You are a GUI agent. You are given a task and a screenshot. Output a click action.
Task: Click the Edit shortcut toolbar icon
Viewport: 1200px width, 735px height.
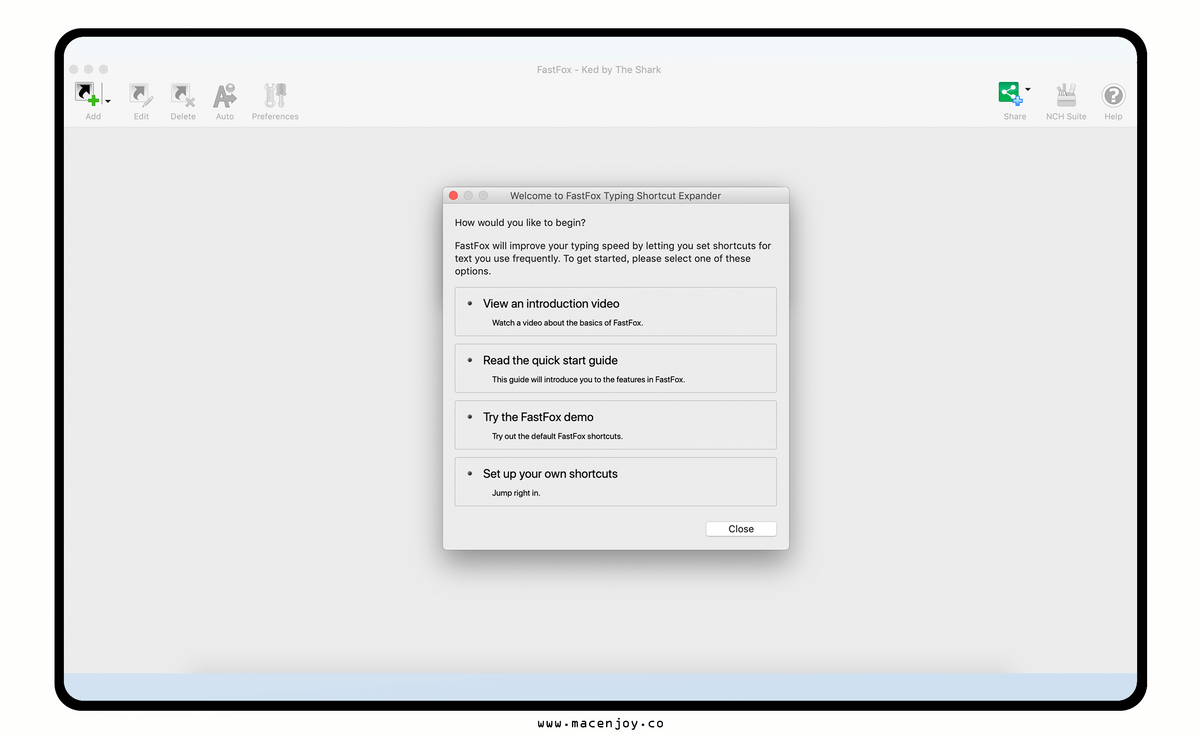[x=141, y=95]
